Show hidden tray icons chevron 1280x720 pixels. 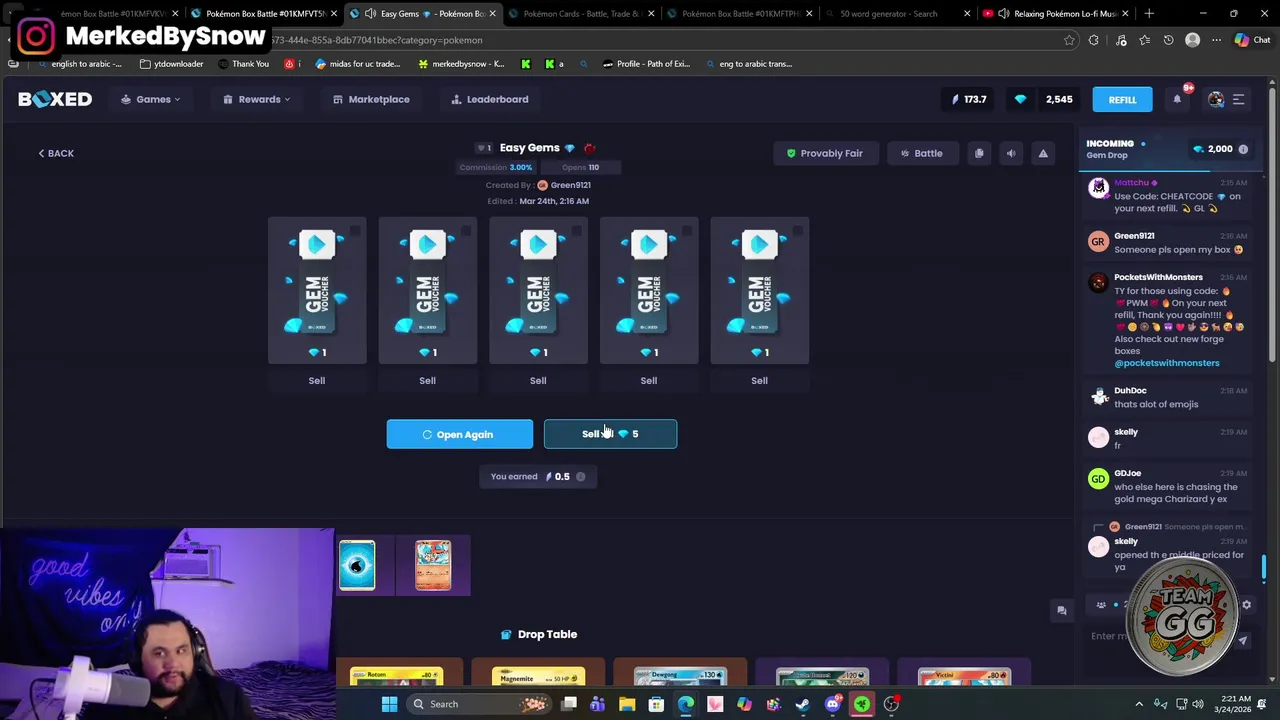click(1139, 704)
